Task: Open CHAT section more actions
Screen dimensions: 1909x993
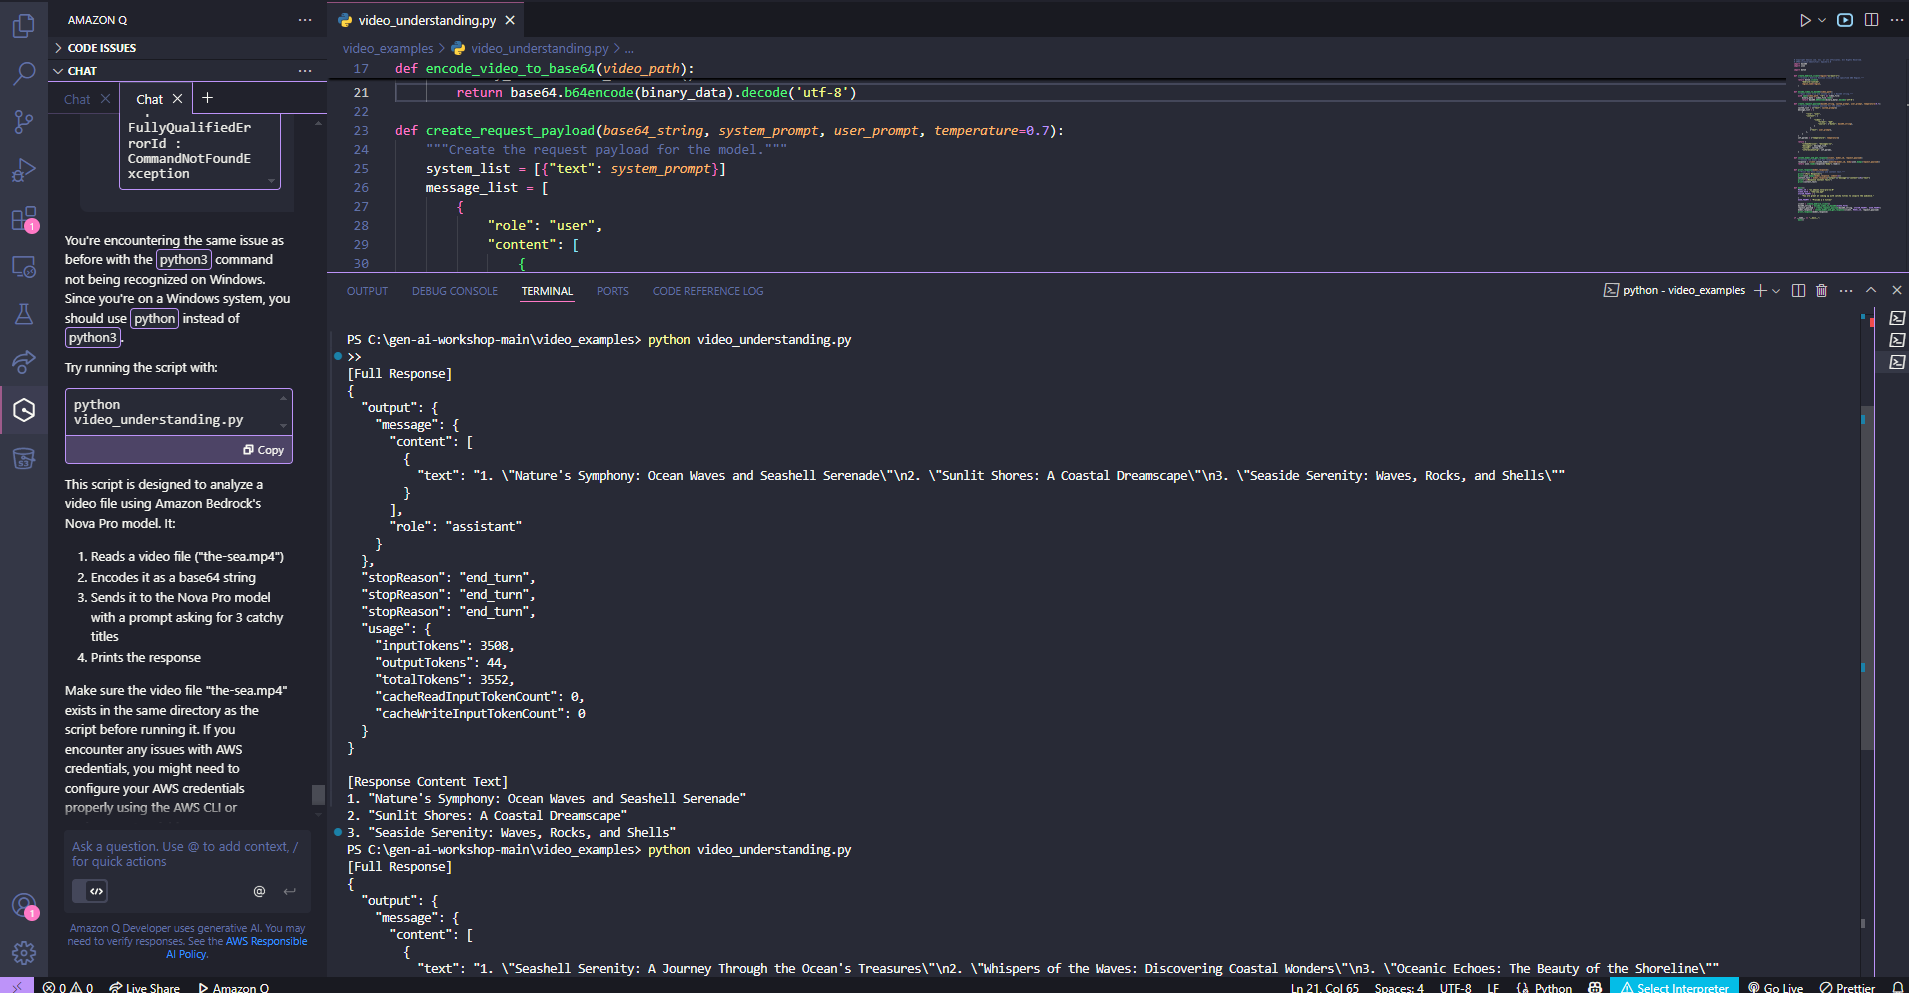Action: (305, 71)
